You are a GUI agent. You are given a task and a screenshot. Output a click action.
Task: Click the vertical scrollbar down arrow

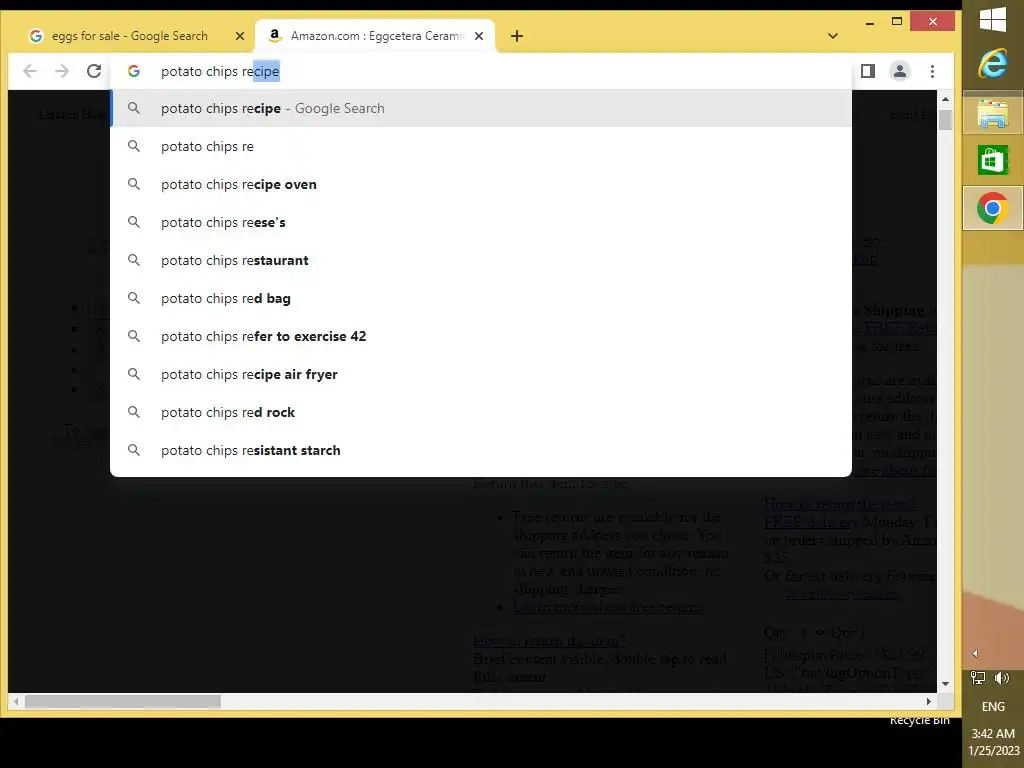(945, 684)
